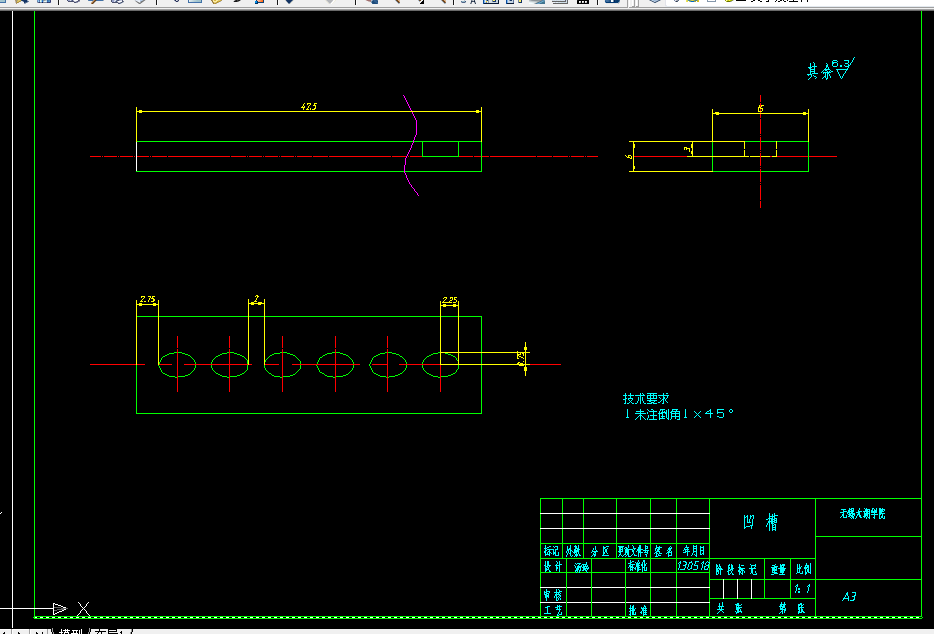Click the UCS X axis arrow icon
934x634 pixels.
tap(60, 608)
